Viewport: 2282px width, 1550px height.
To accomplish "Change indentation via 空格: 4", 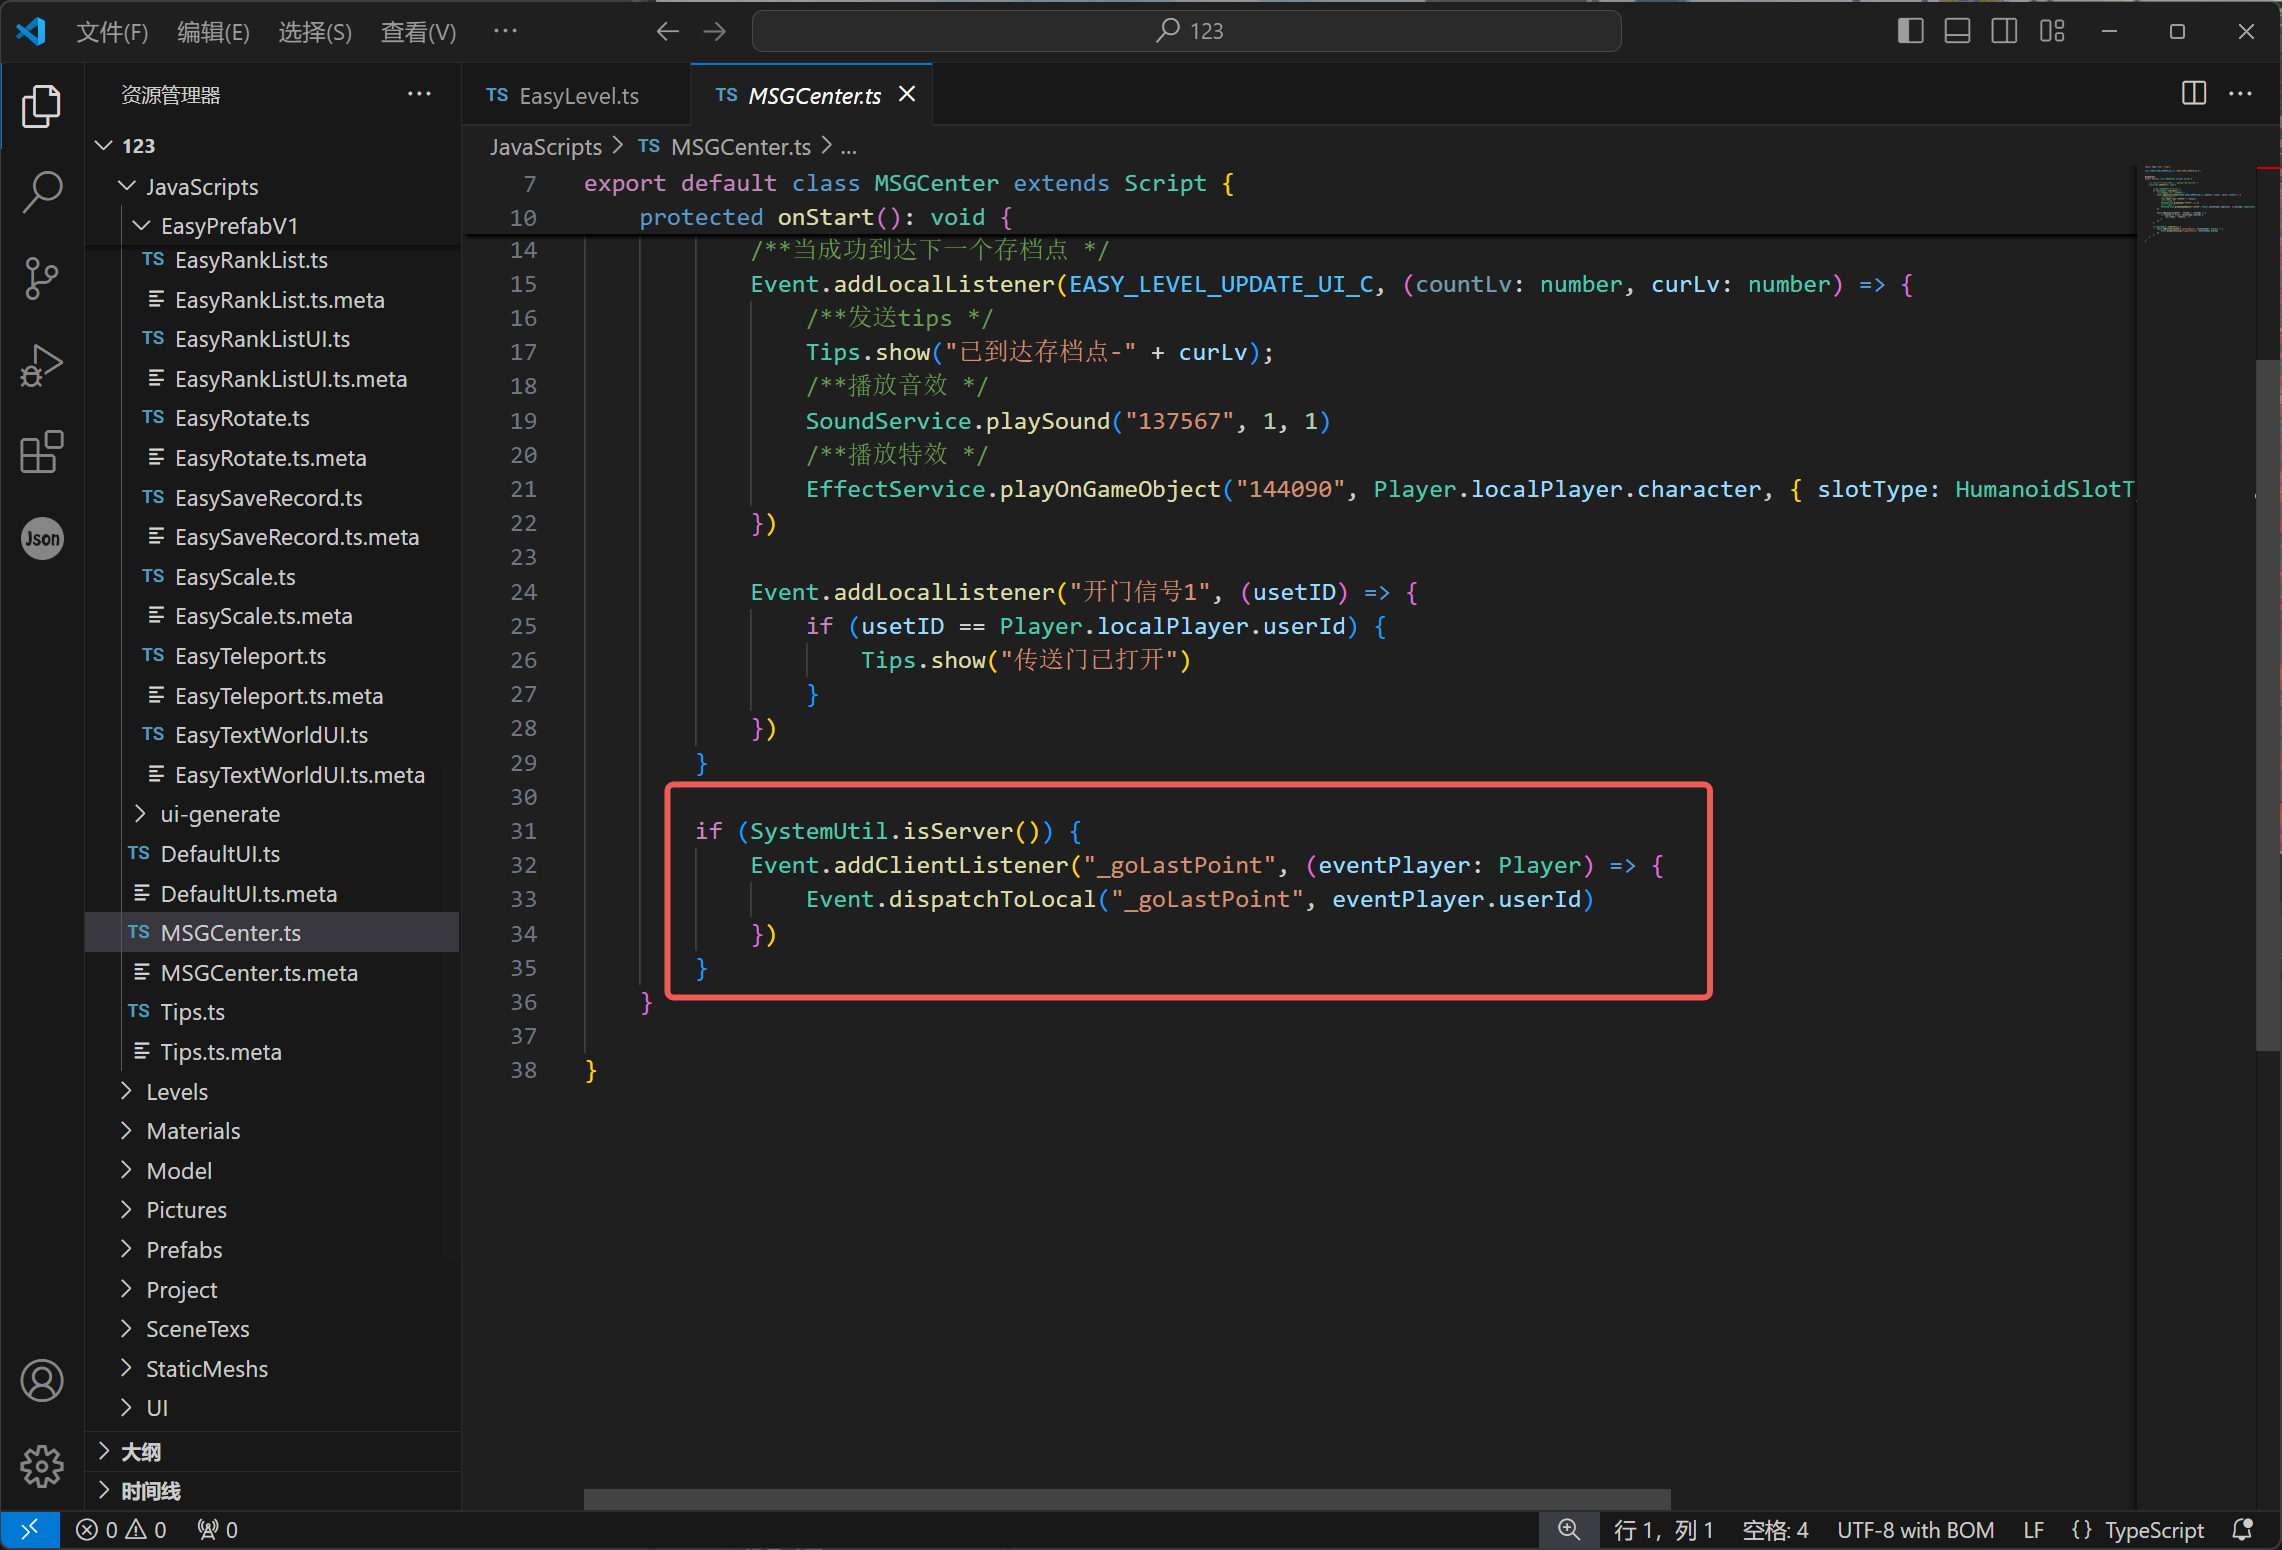I will coord(1775,1530).
